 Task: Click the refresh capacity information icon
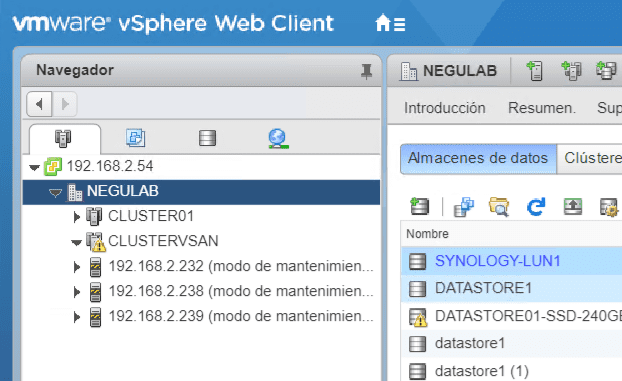click(536, 206)
